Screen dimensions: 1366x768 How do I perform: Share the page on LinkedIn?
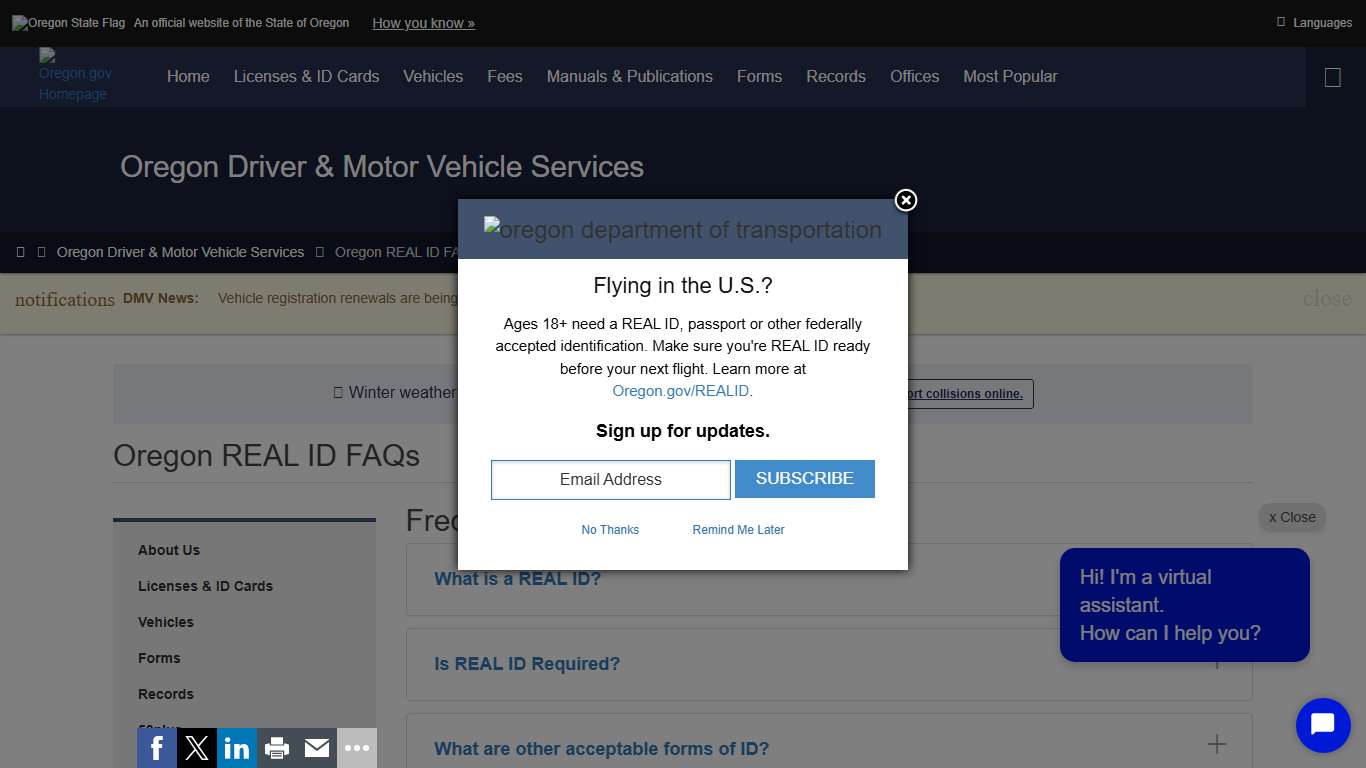click(237, 747)
